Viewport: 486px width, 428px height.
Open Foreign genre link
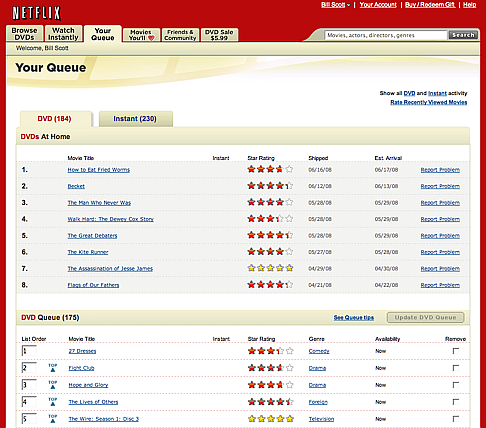coord(318,402)
